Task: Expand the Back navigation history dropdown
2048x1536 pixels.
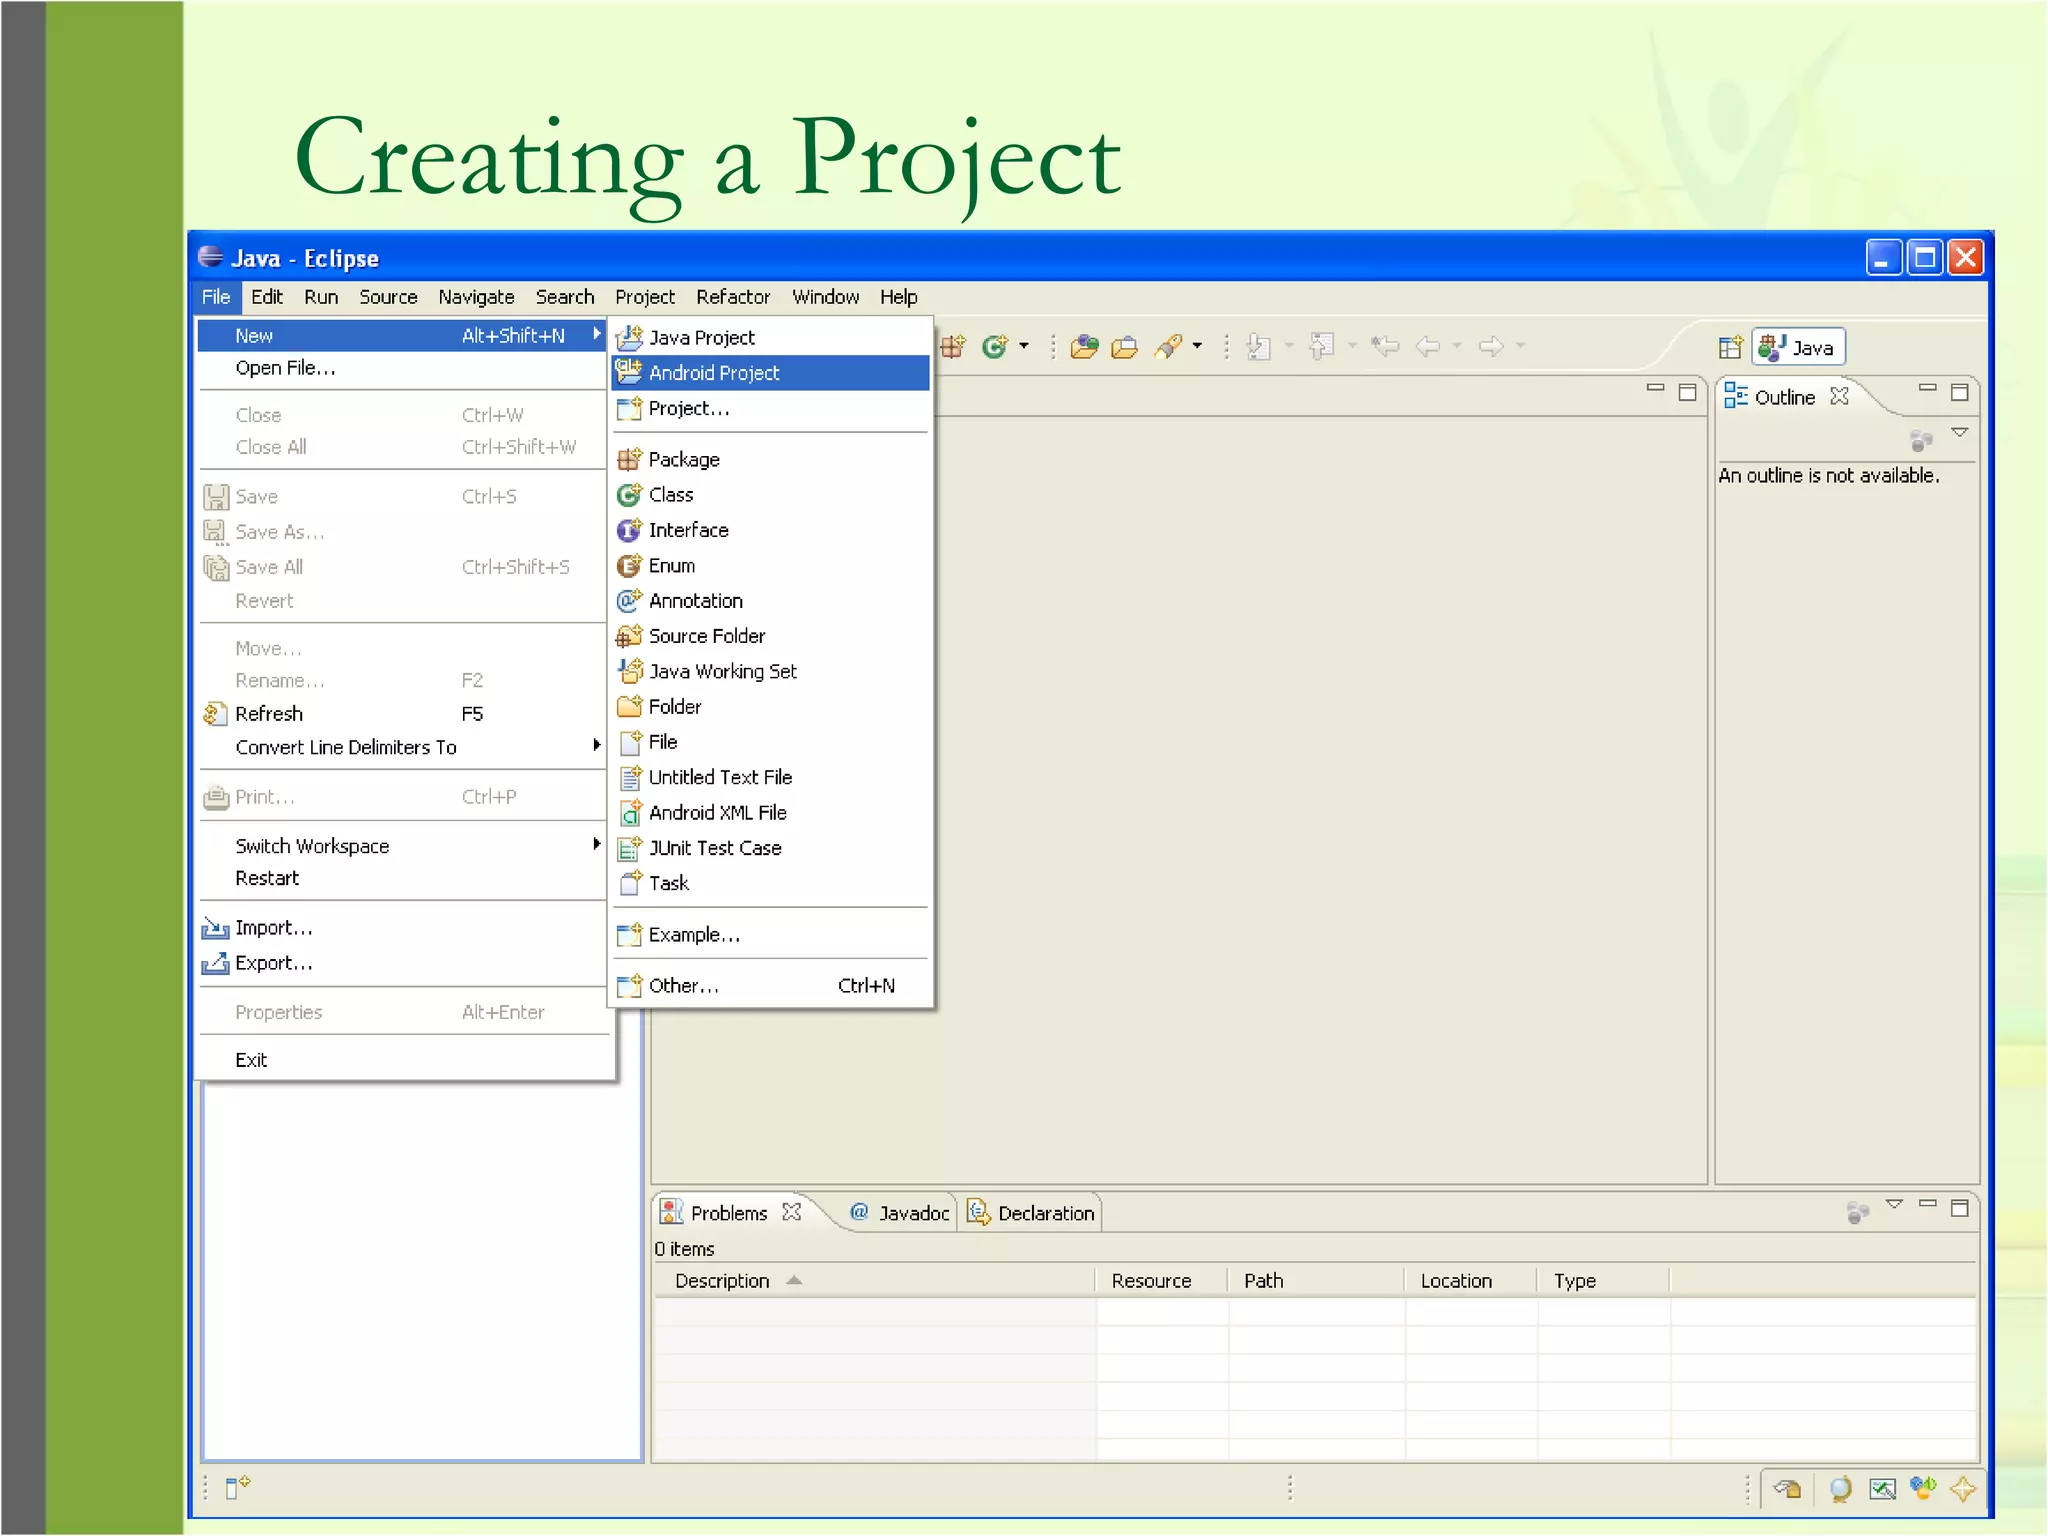Action: [x=1457, y=347]
